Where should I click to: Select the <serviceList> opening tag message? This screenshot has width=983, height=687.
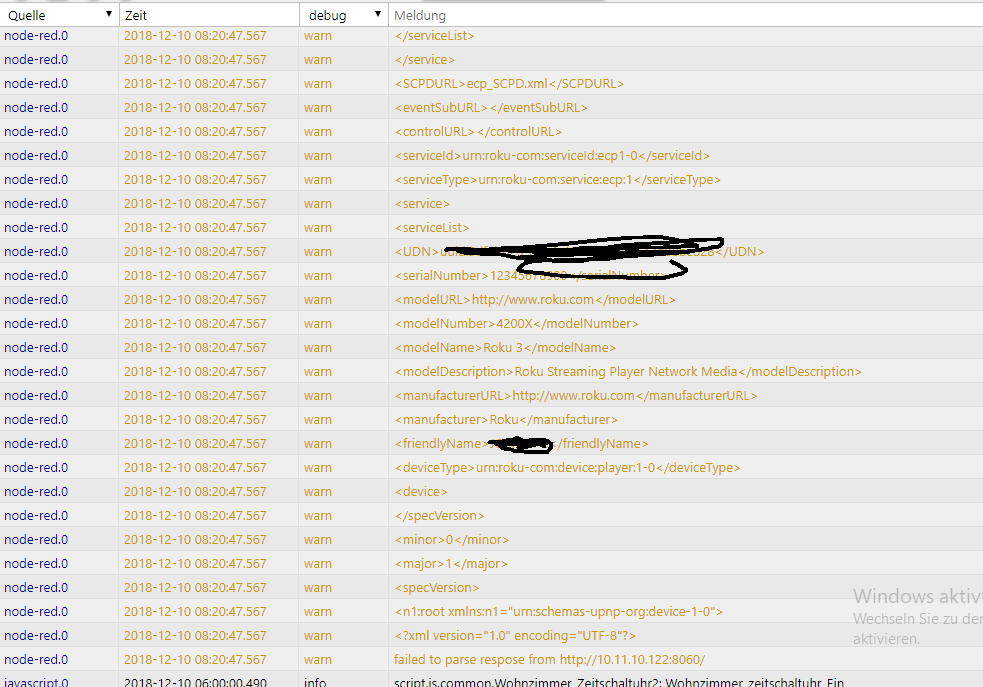point(431,228)
